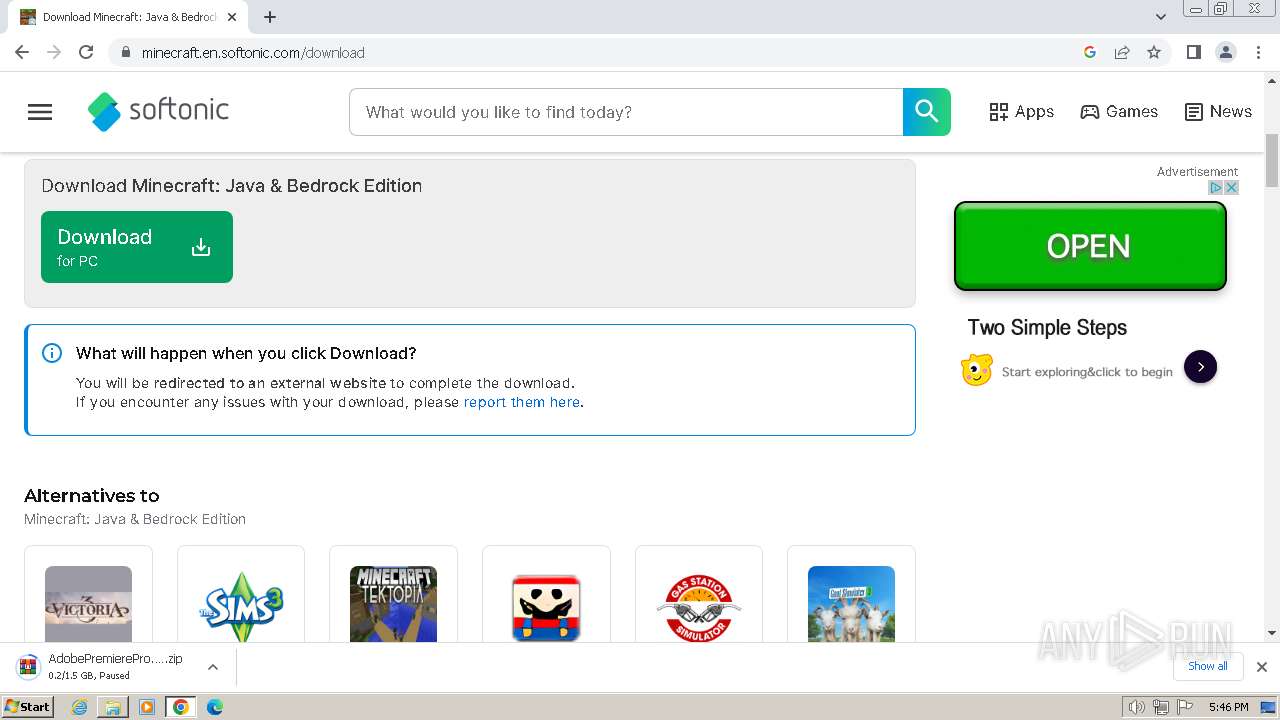Click the green OPEN advertisement button
1280x720 pixels.
1090,246
